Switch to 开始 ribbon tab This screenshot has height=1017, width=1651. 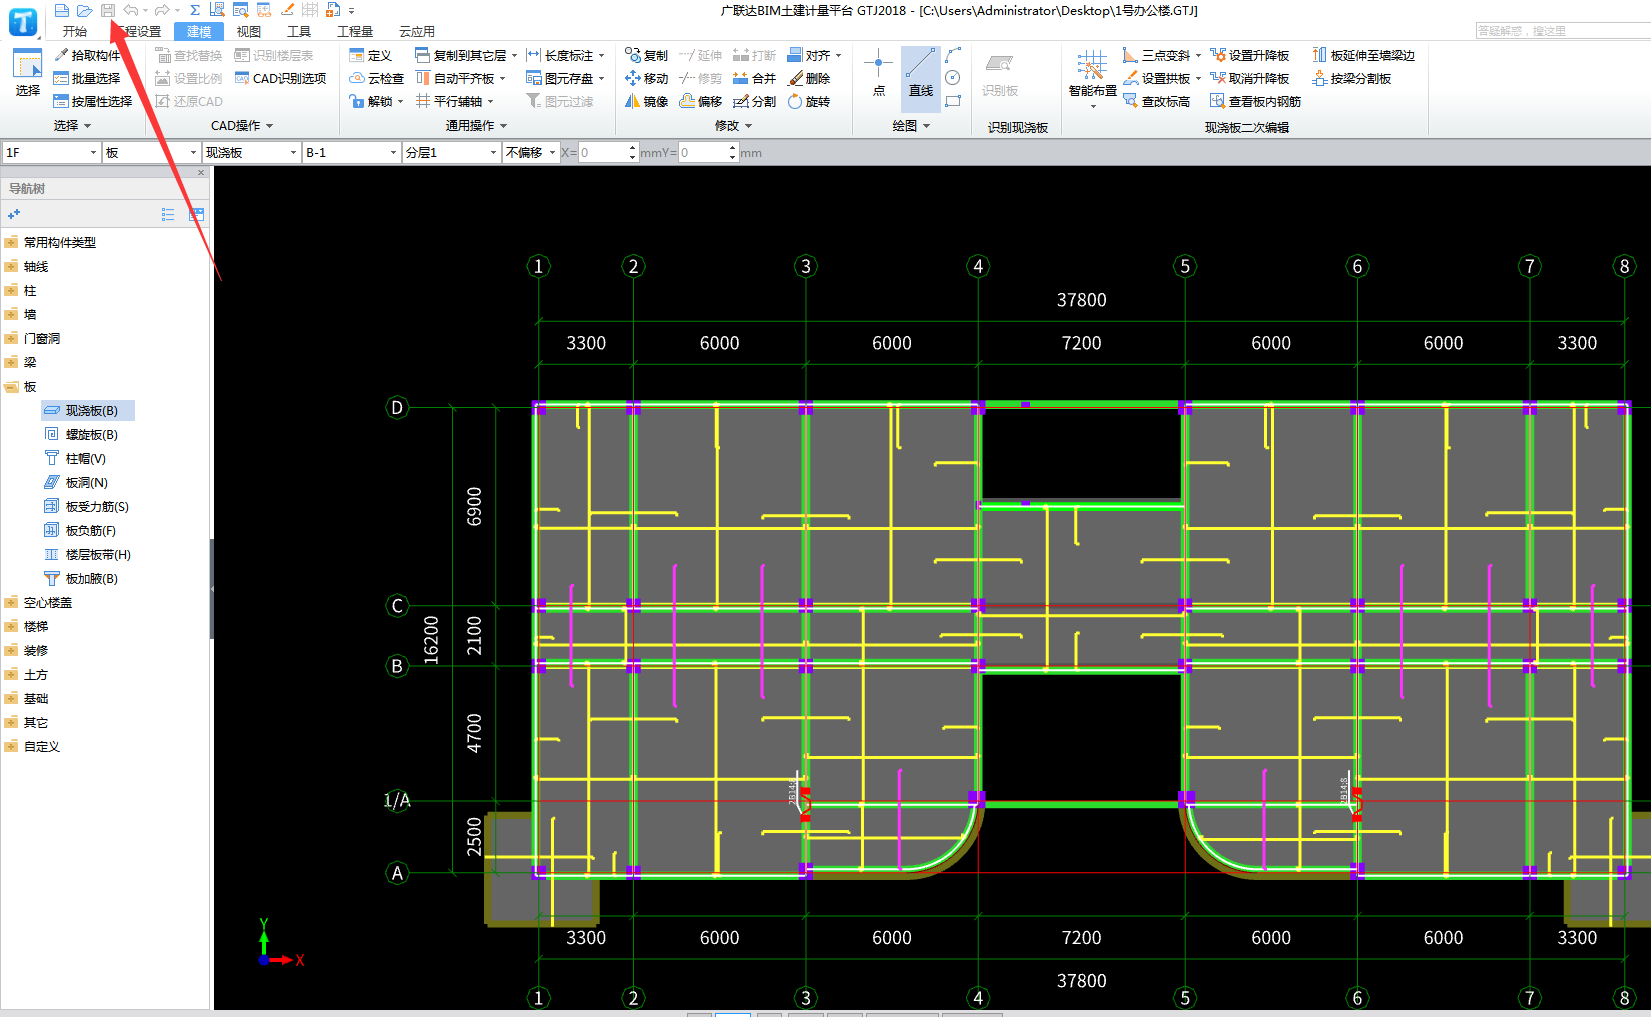75,31
